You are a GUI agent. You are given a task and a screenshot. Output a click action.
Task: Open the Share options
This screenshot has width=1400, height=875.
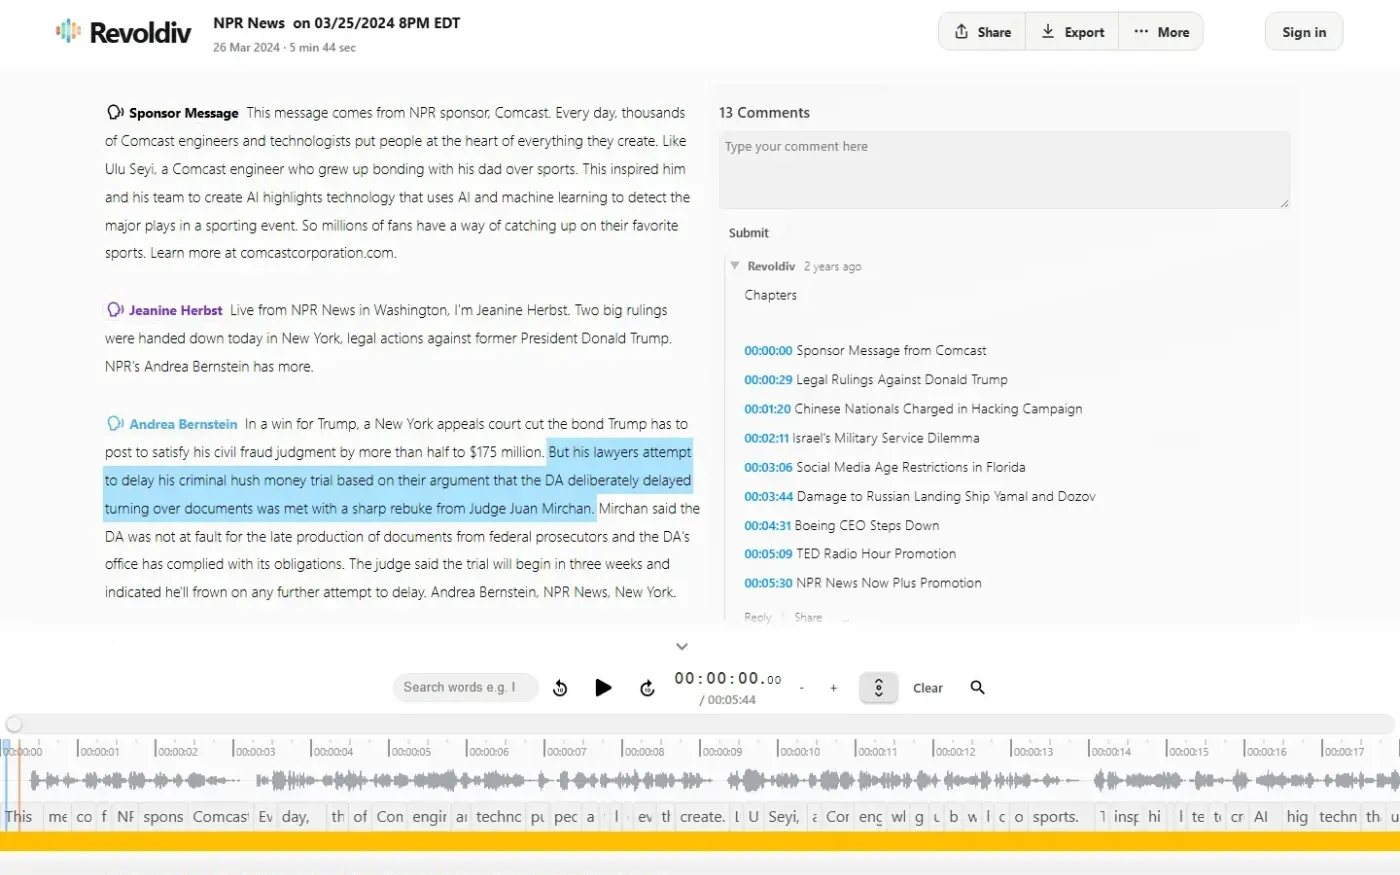click(x=982, y=32)
